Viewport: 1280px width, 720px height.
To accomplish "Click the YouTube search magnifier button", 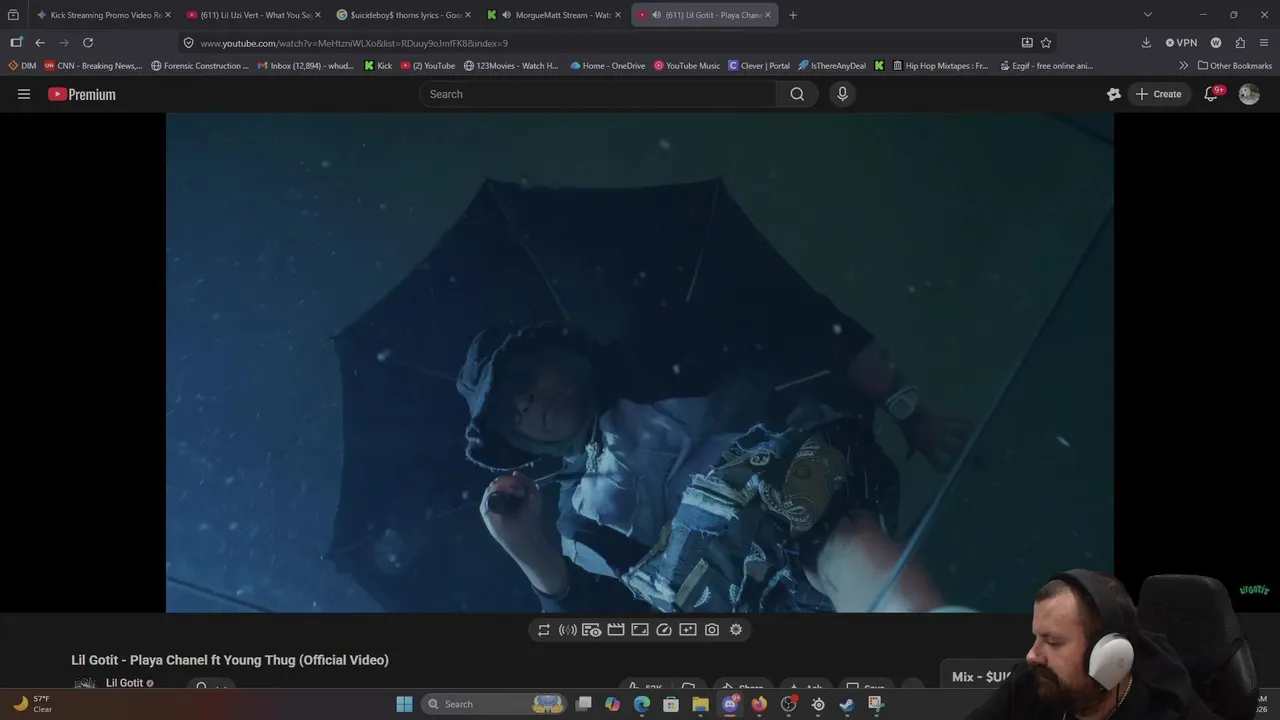I will coord(797,94).
